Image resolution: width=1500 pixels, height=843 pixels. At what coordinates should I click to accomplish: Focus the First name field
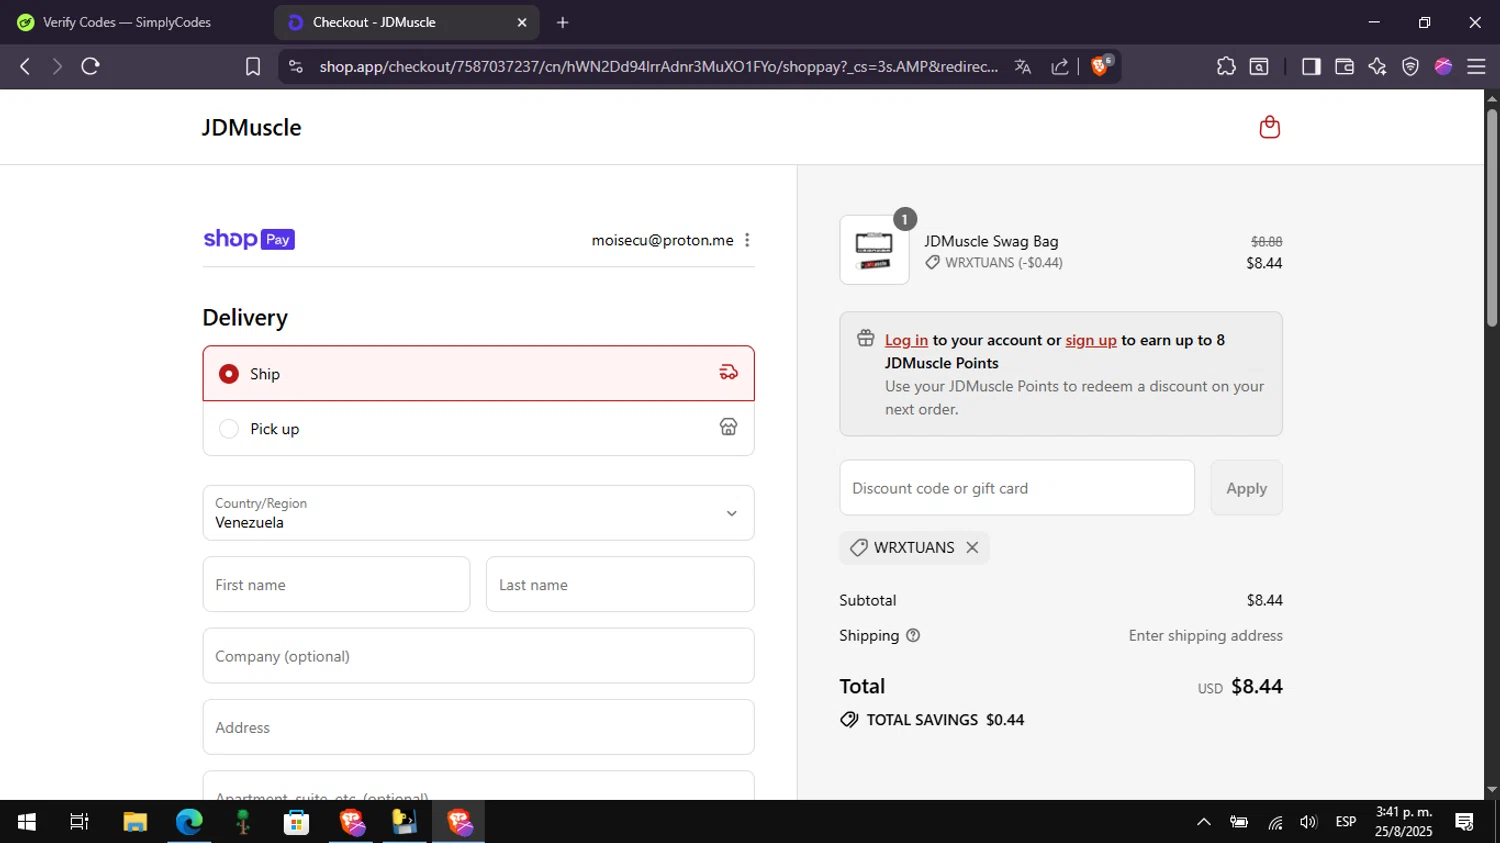pos(336,584)
